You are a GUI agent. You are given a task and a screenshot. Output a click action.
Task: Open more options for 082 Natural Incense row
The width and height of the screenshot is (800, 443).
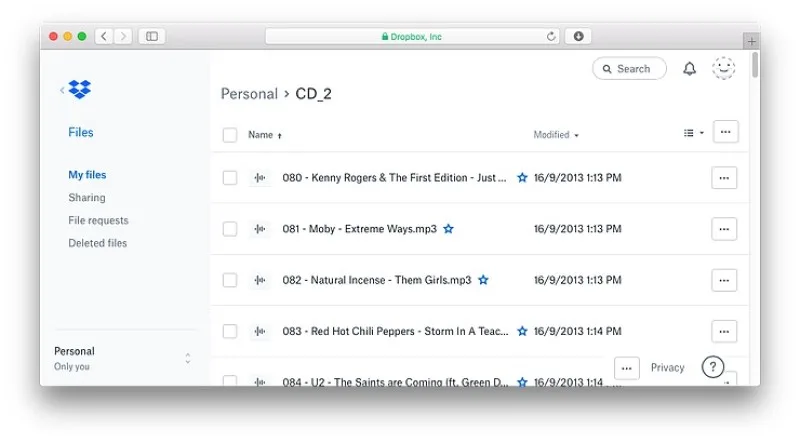tap(724, 280)
